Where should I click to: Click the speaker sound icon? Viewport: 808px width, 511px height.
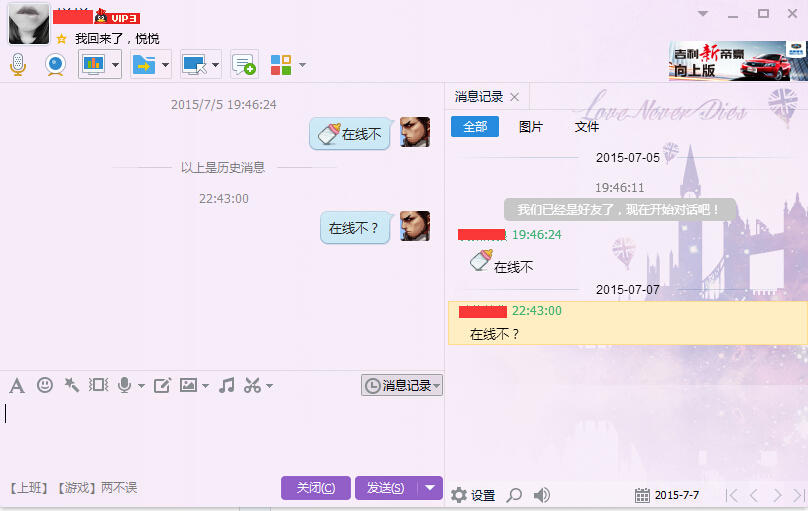click(x=541, y=495)
